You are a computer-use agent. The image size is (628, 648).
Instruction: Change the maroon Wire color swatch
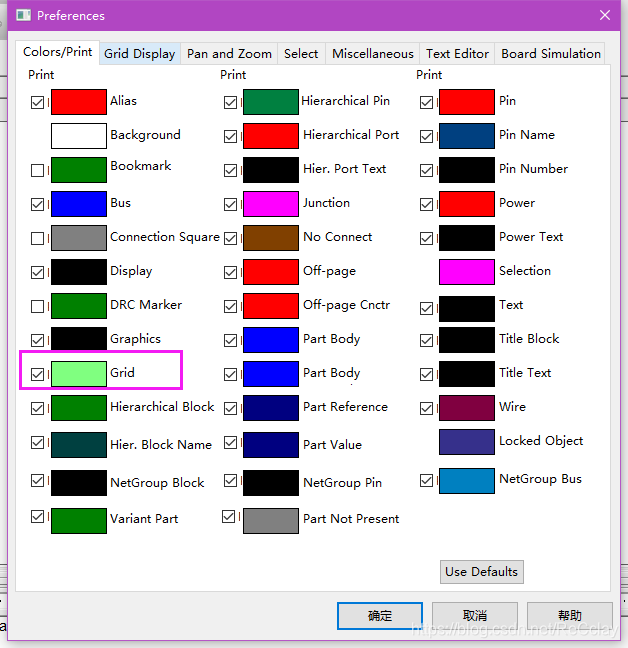(x=467, y=408)
